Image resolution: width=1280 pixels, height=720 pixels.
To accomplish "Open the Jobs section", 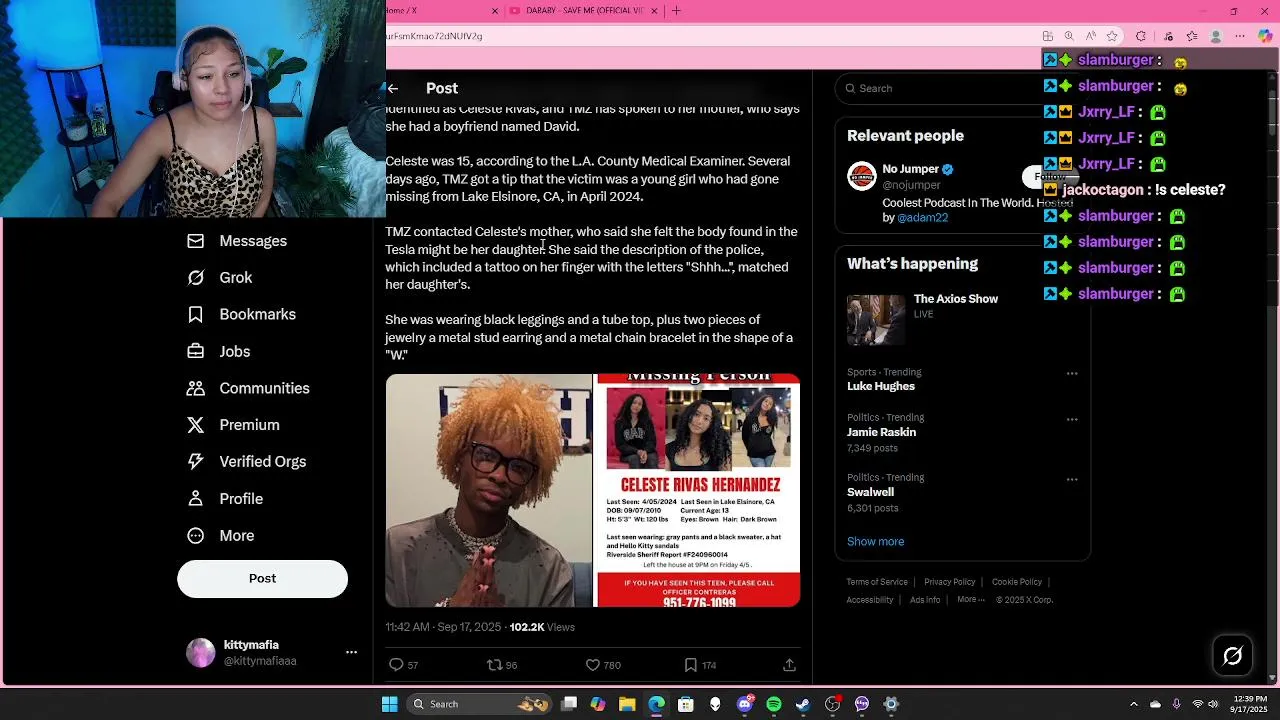I will pos(219,351).
